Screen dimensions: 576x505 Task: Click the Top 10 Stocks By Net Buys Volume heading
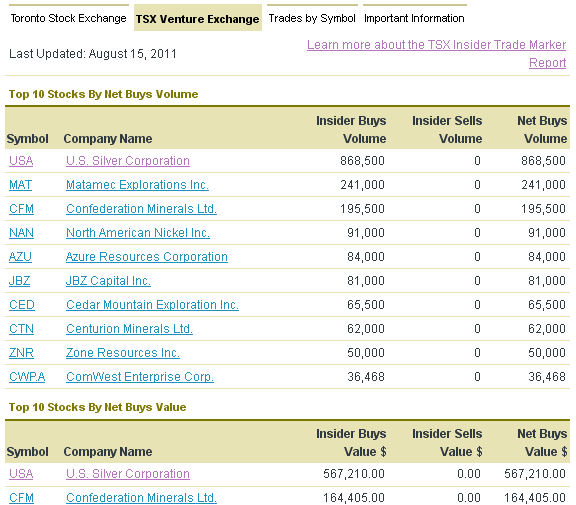(103, 94)
